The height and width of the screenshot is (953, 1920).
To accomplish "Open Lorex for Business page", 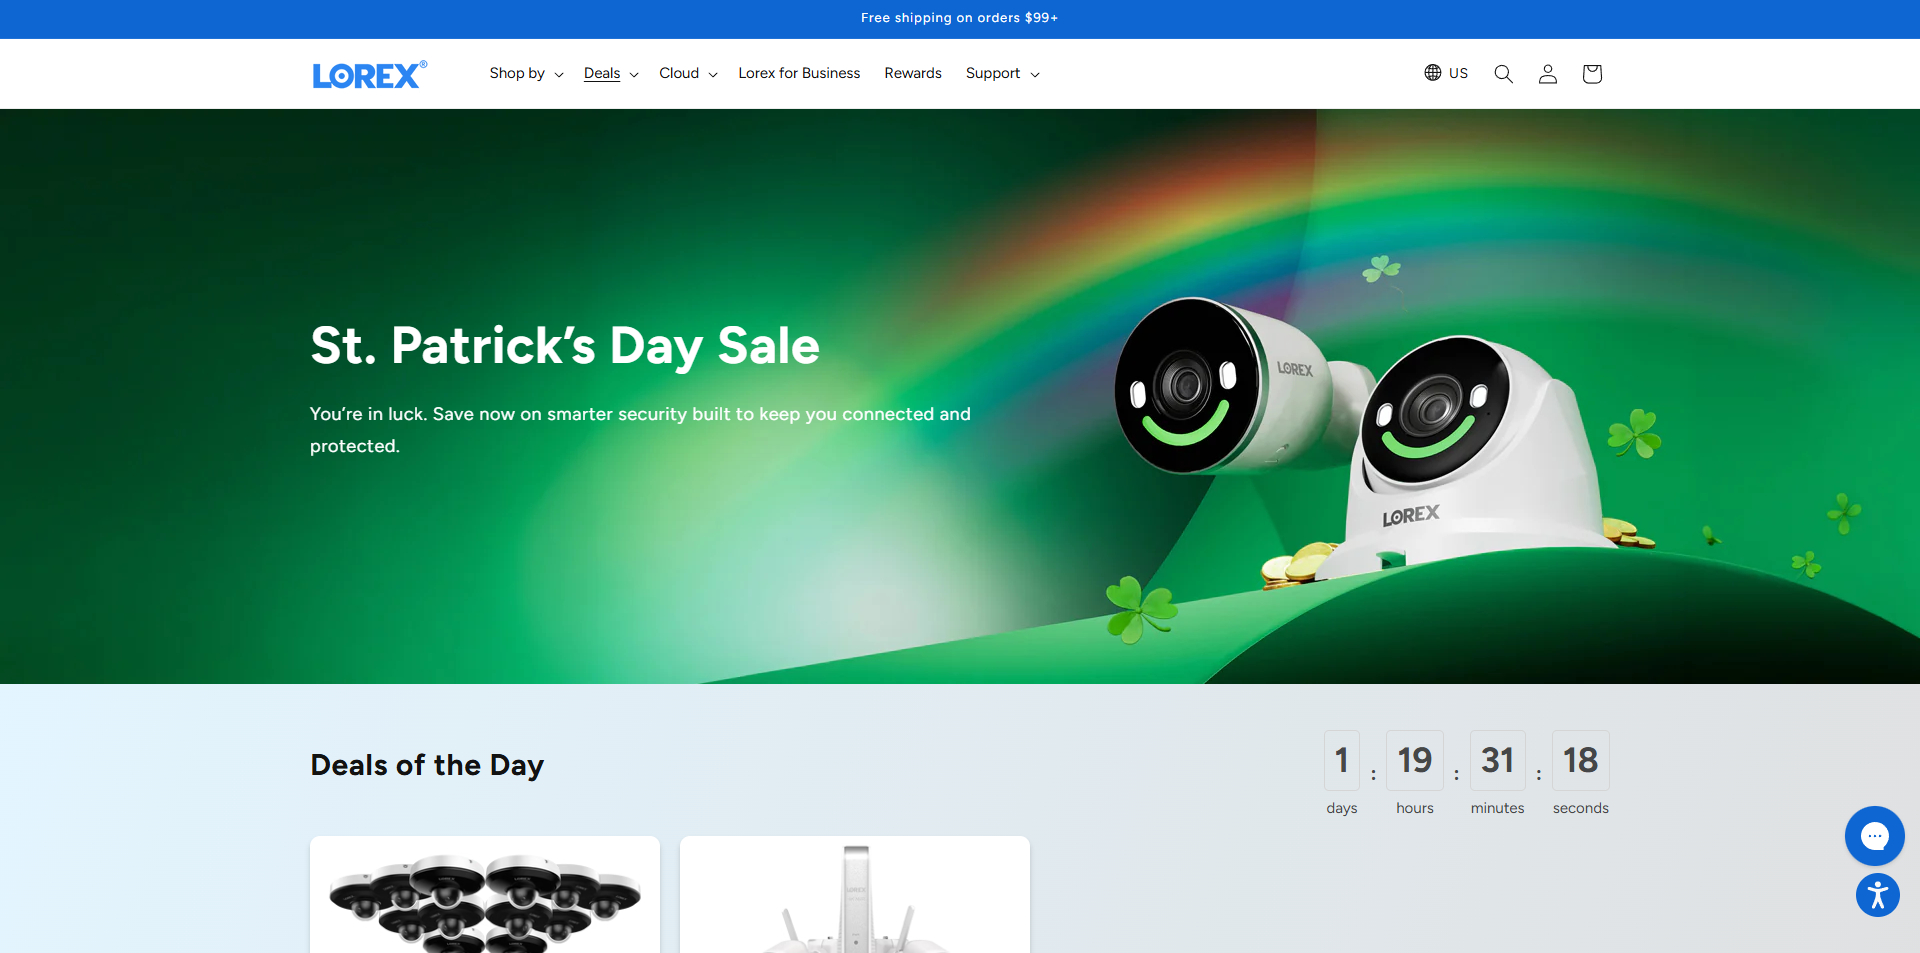I will point(799,74).
